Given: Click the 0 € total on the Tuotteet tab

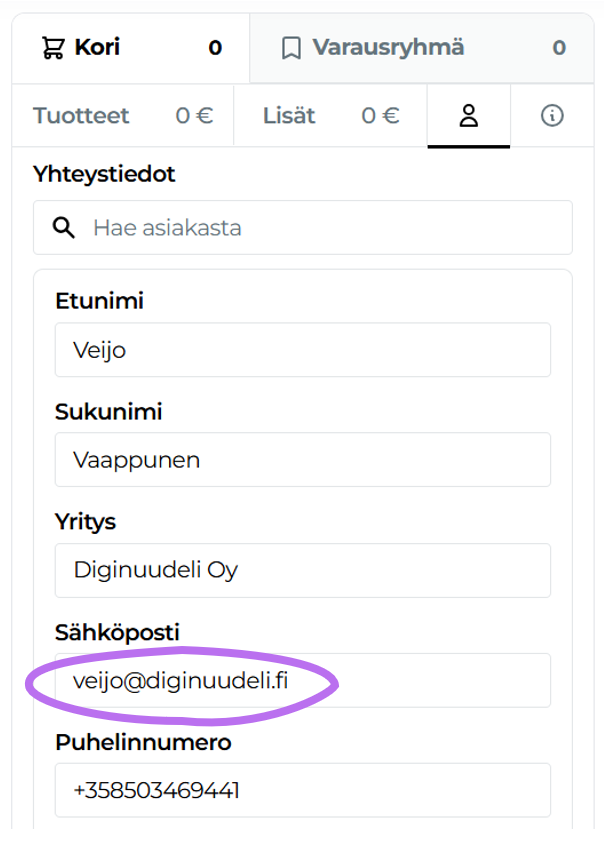Looking at the screenshot, I should tap(193, 115).
